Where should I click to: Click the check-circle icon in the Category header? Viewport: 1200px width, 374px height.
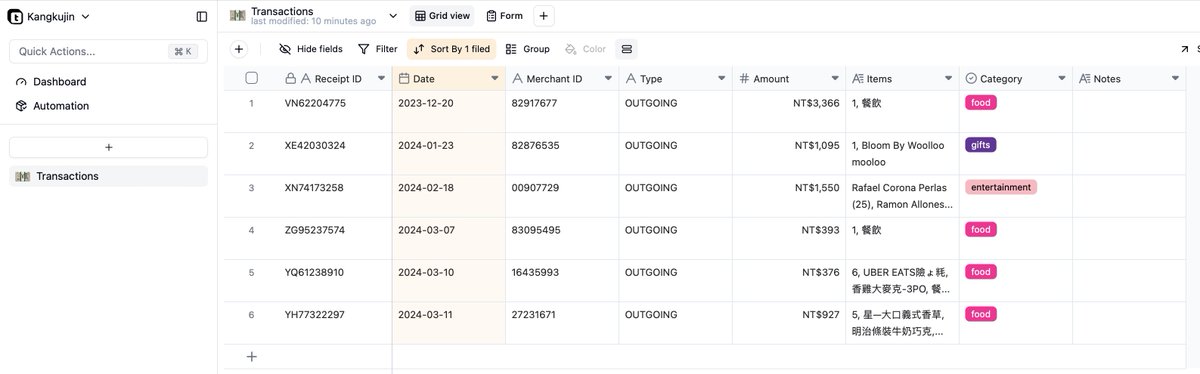tap(971, 78)
